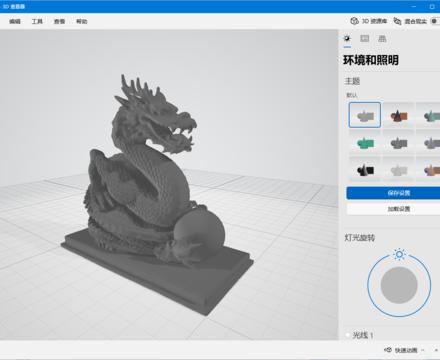Open the 查看 menu

coord(59,21)
